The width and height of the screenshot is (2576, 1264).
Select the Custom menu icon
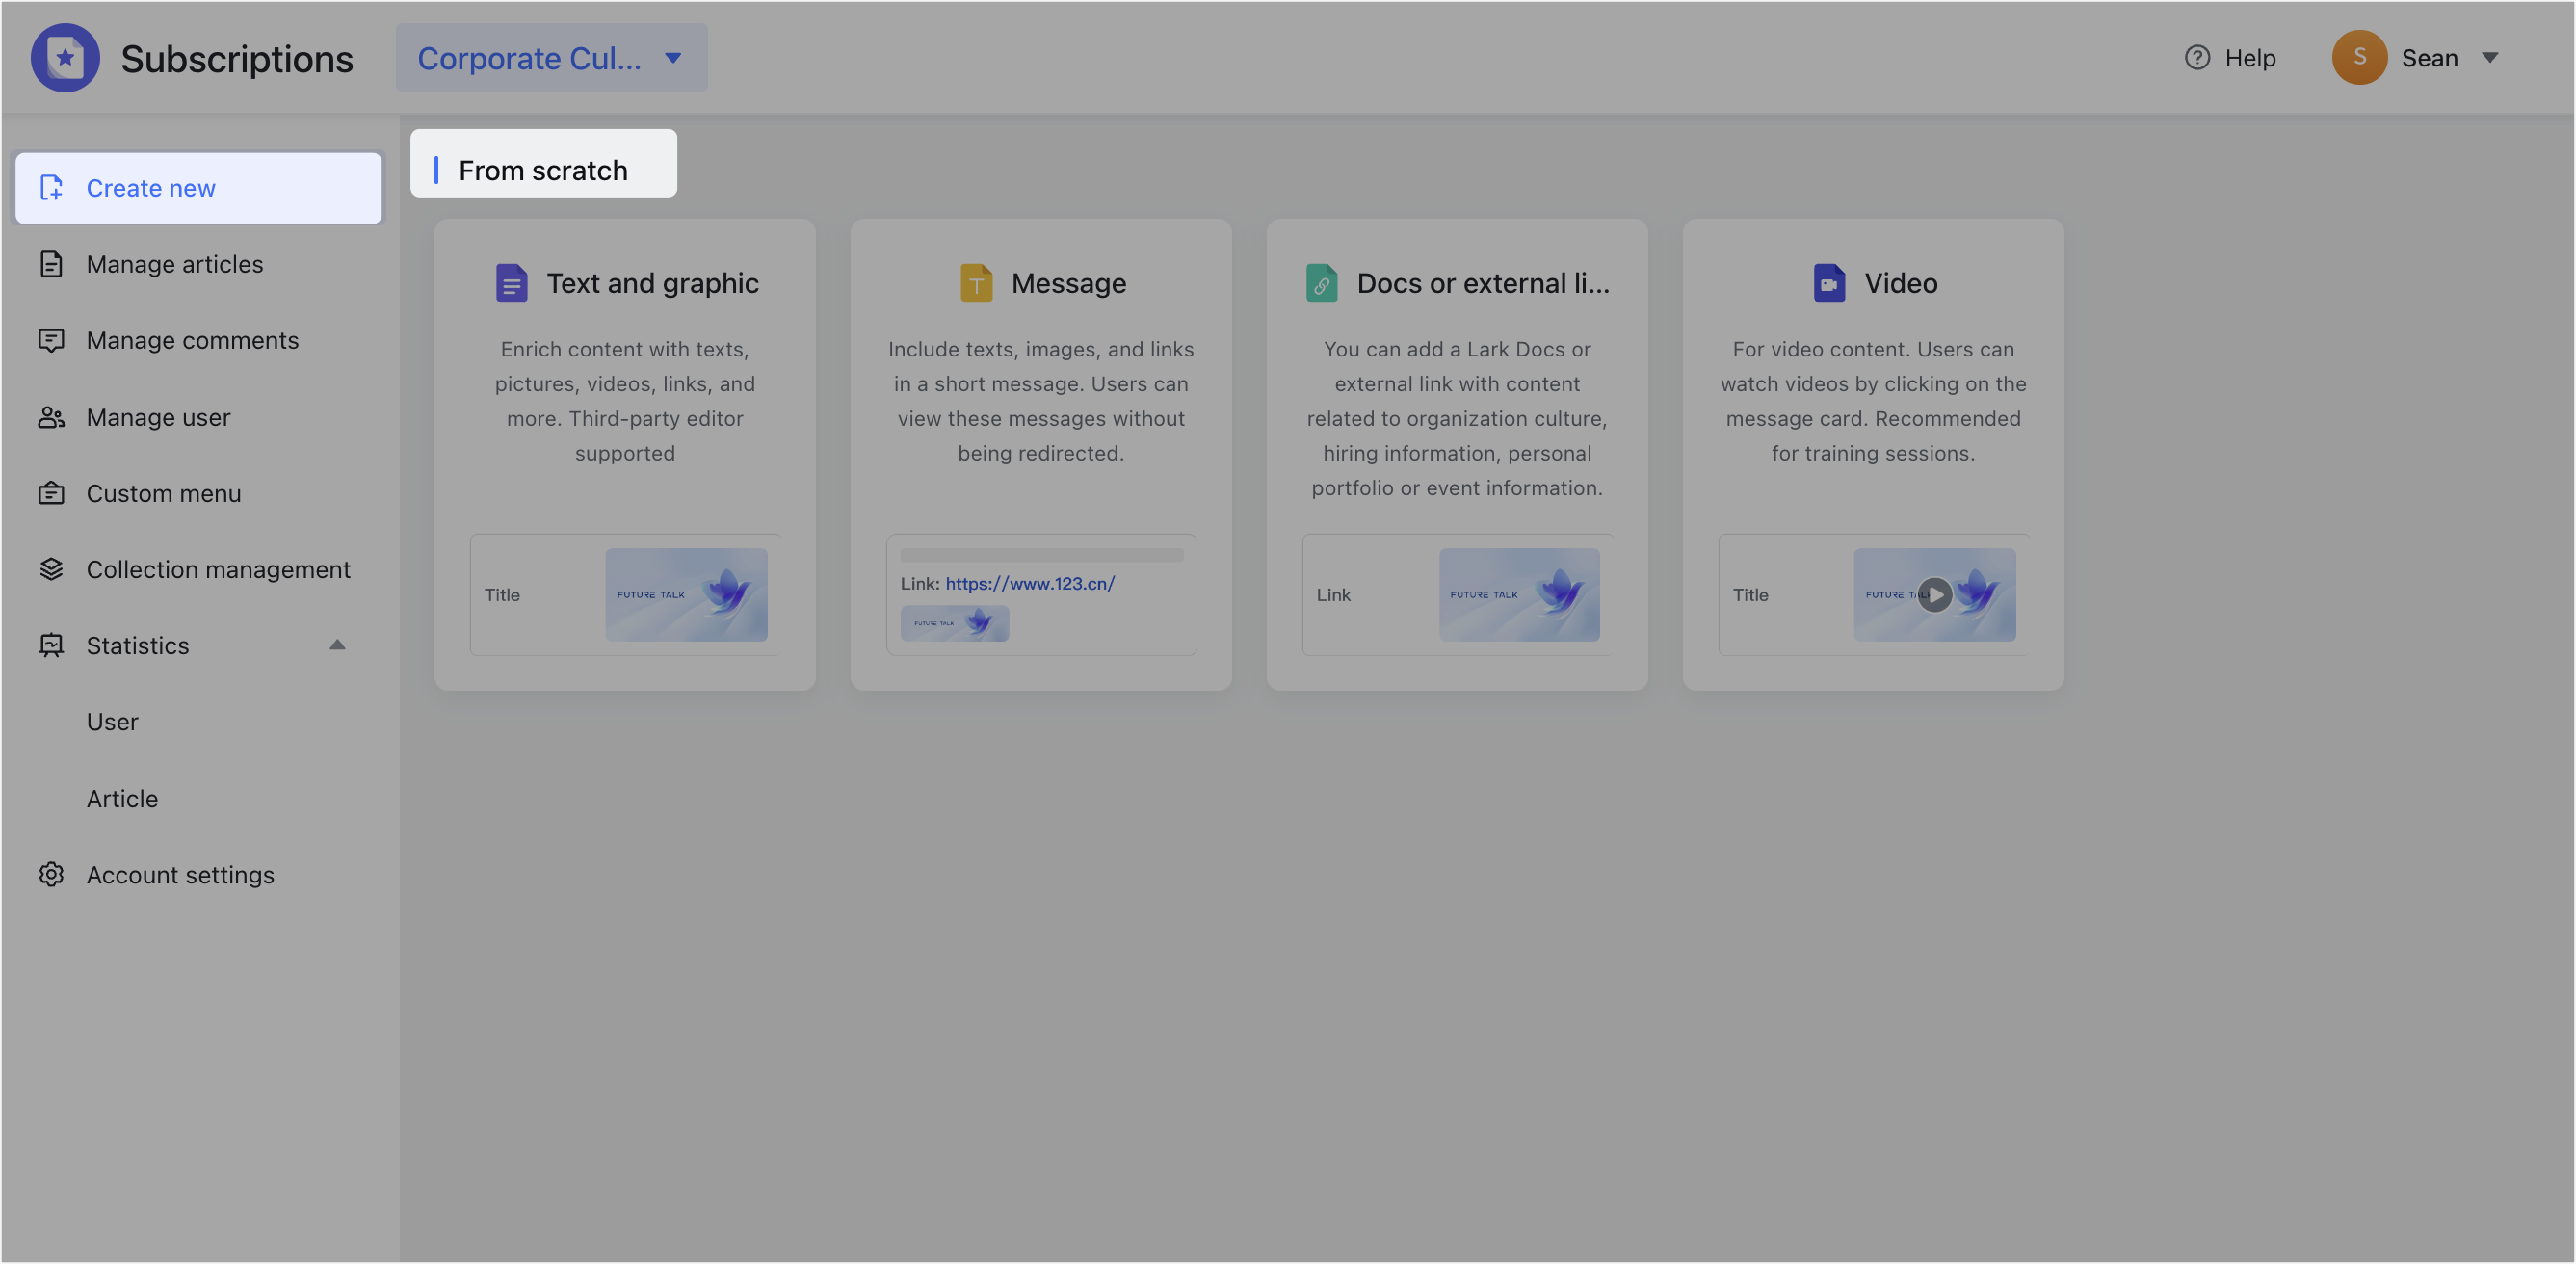coord(52,493)
